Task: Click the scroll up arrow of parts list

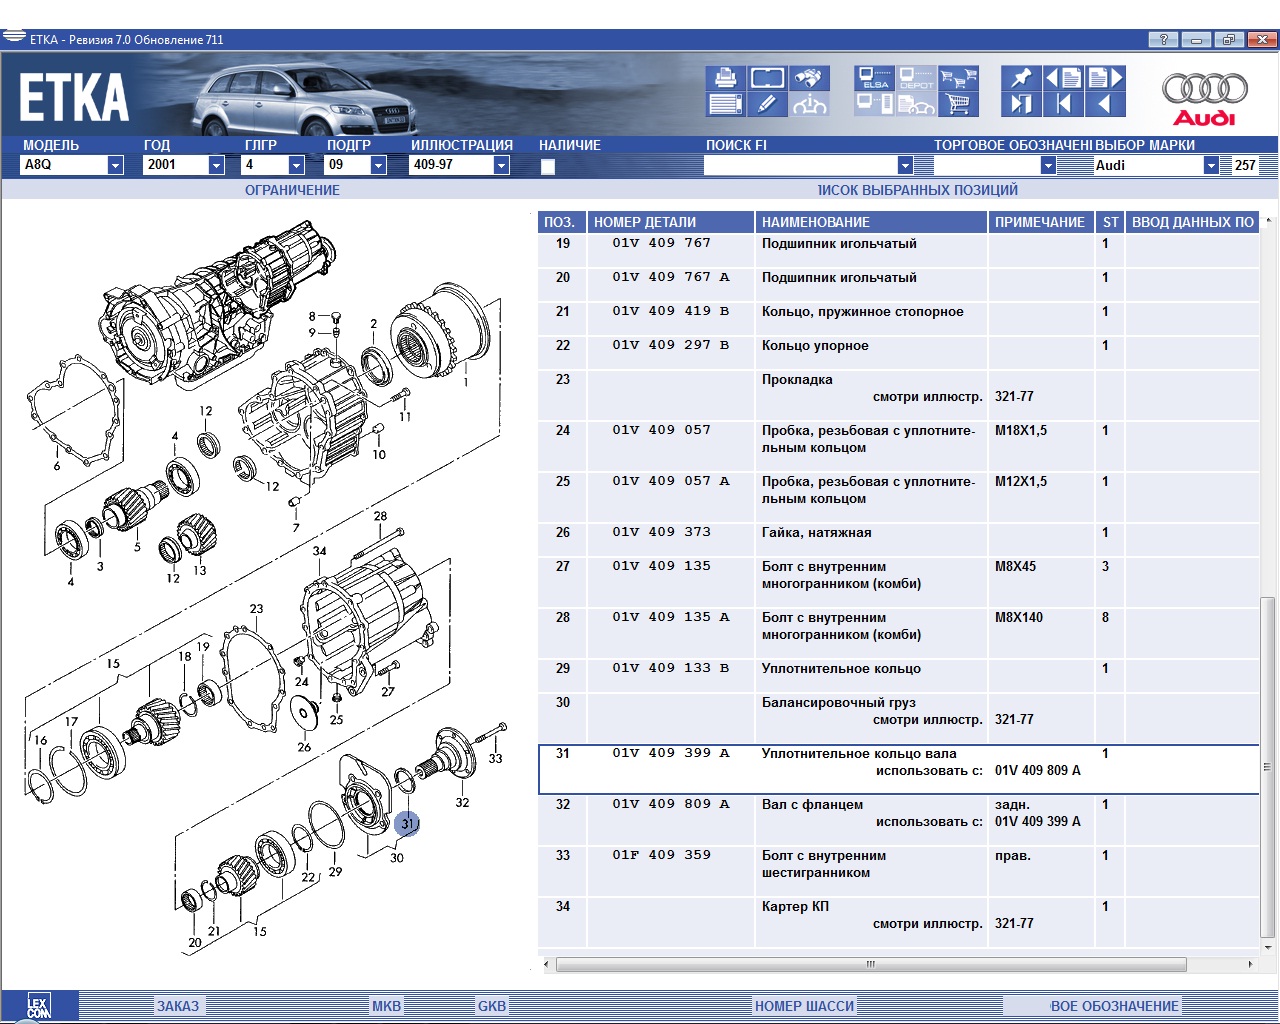Action: point(1268,220)
